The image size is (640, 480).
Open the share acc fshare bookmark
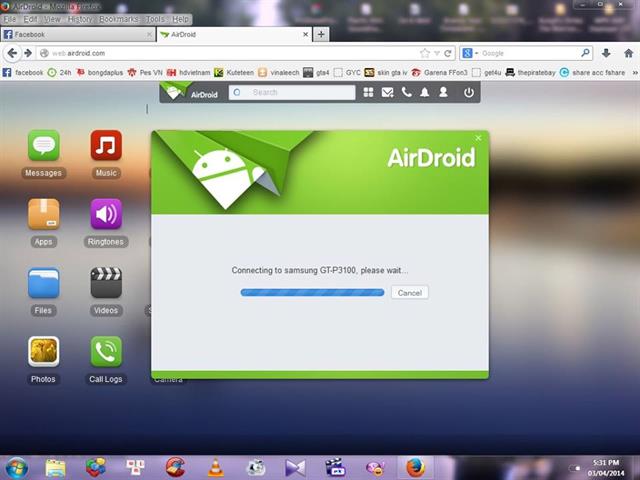pos(593,73)
